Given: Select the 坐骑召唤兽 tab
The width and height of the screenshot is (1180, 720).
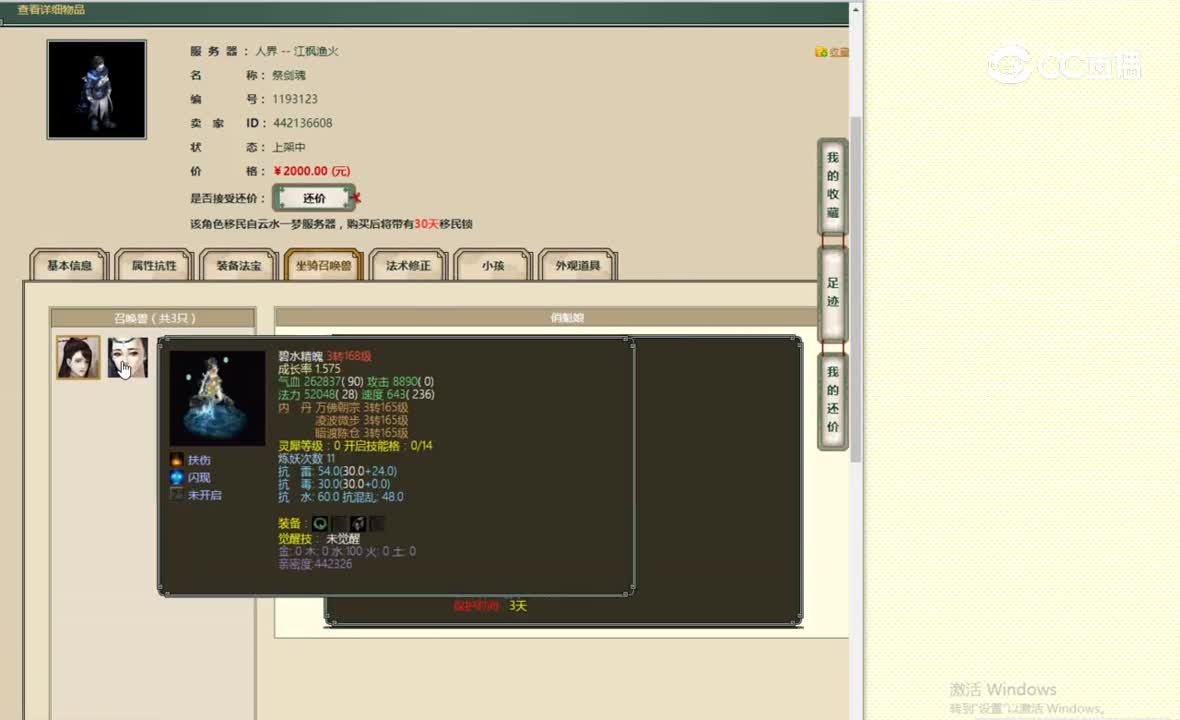Looking at the screenshot, I should click(x=324, y=266).
